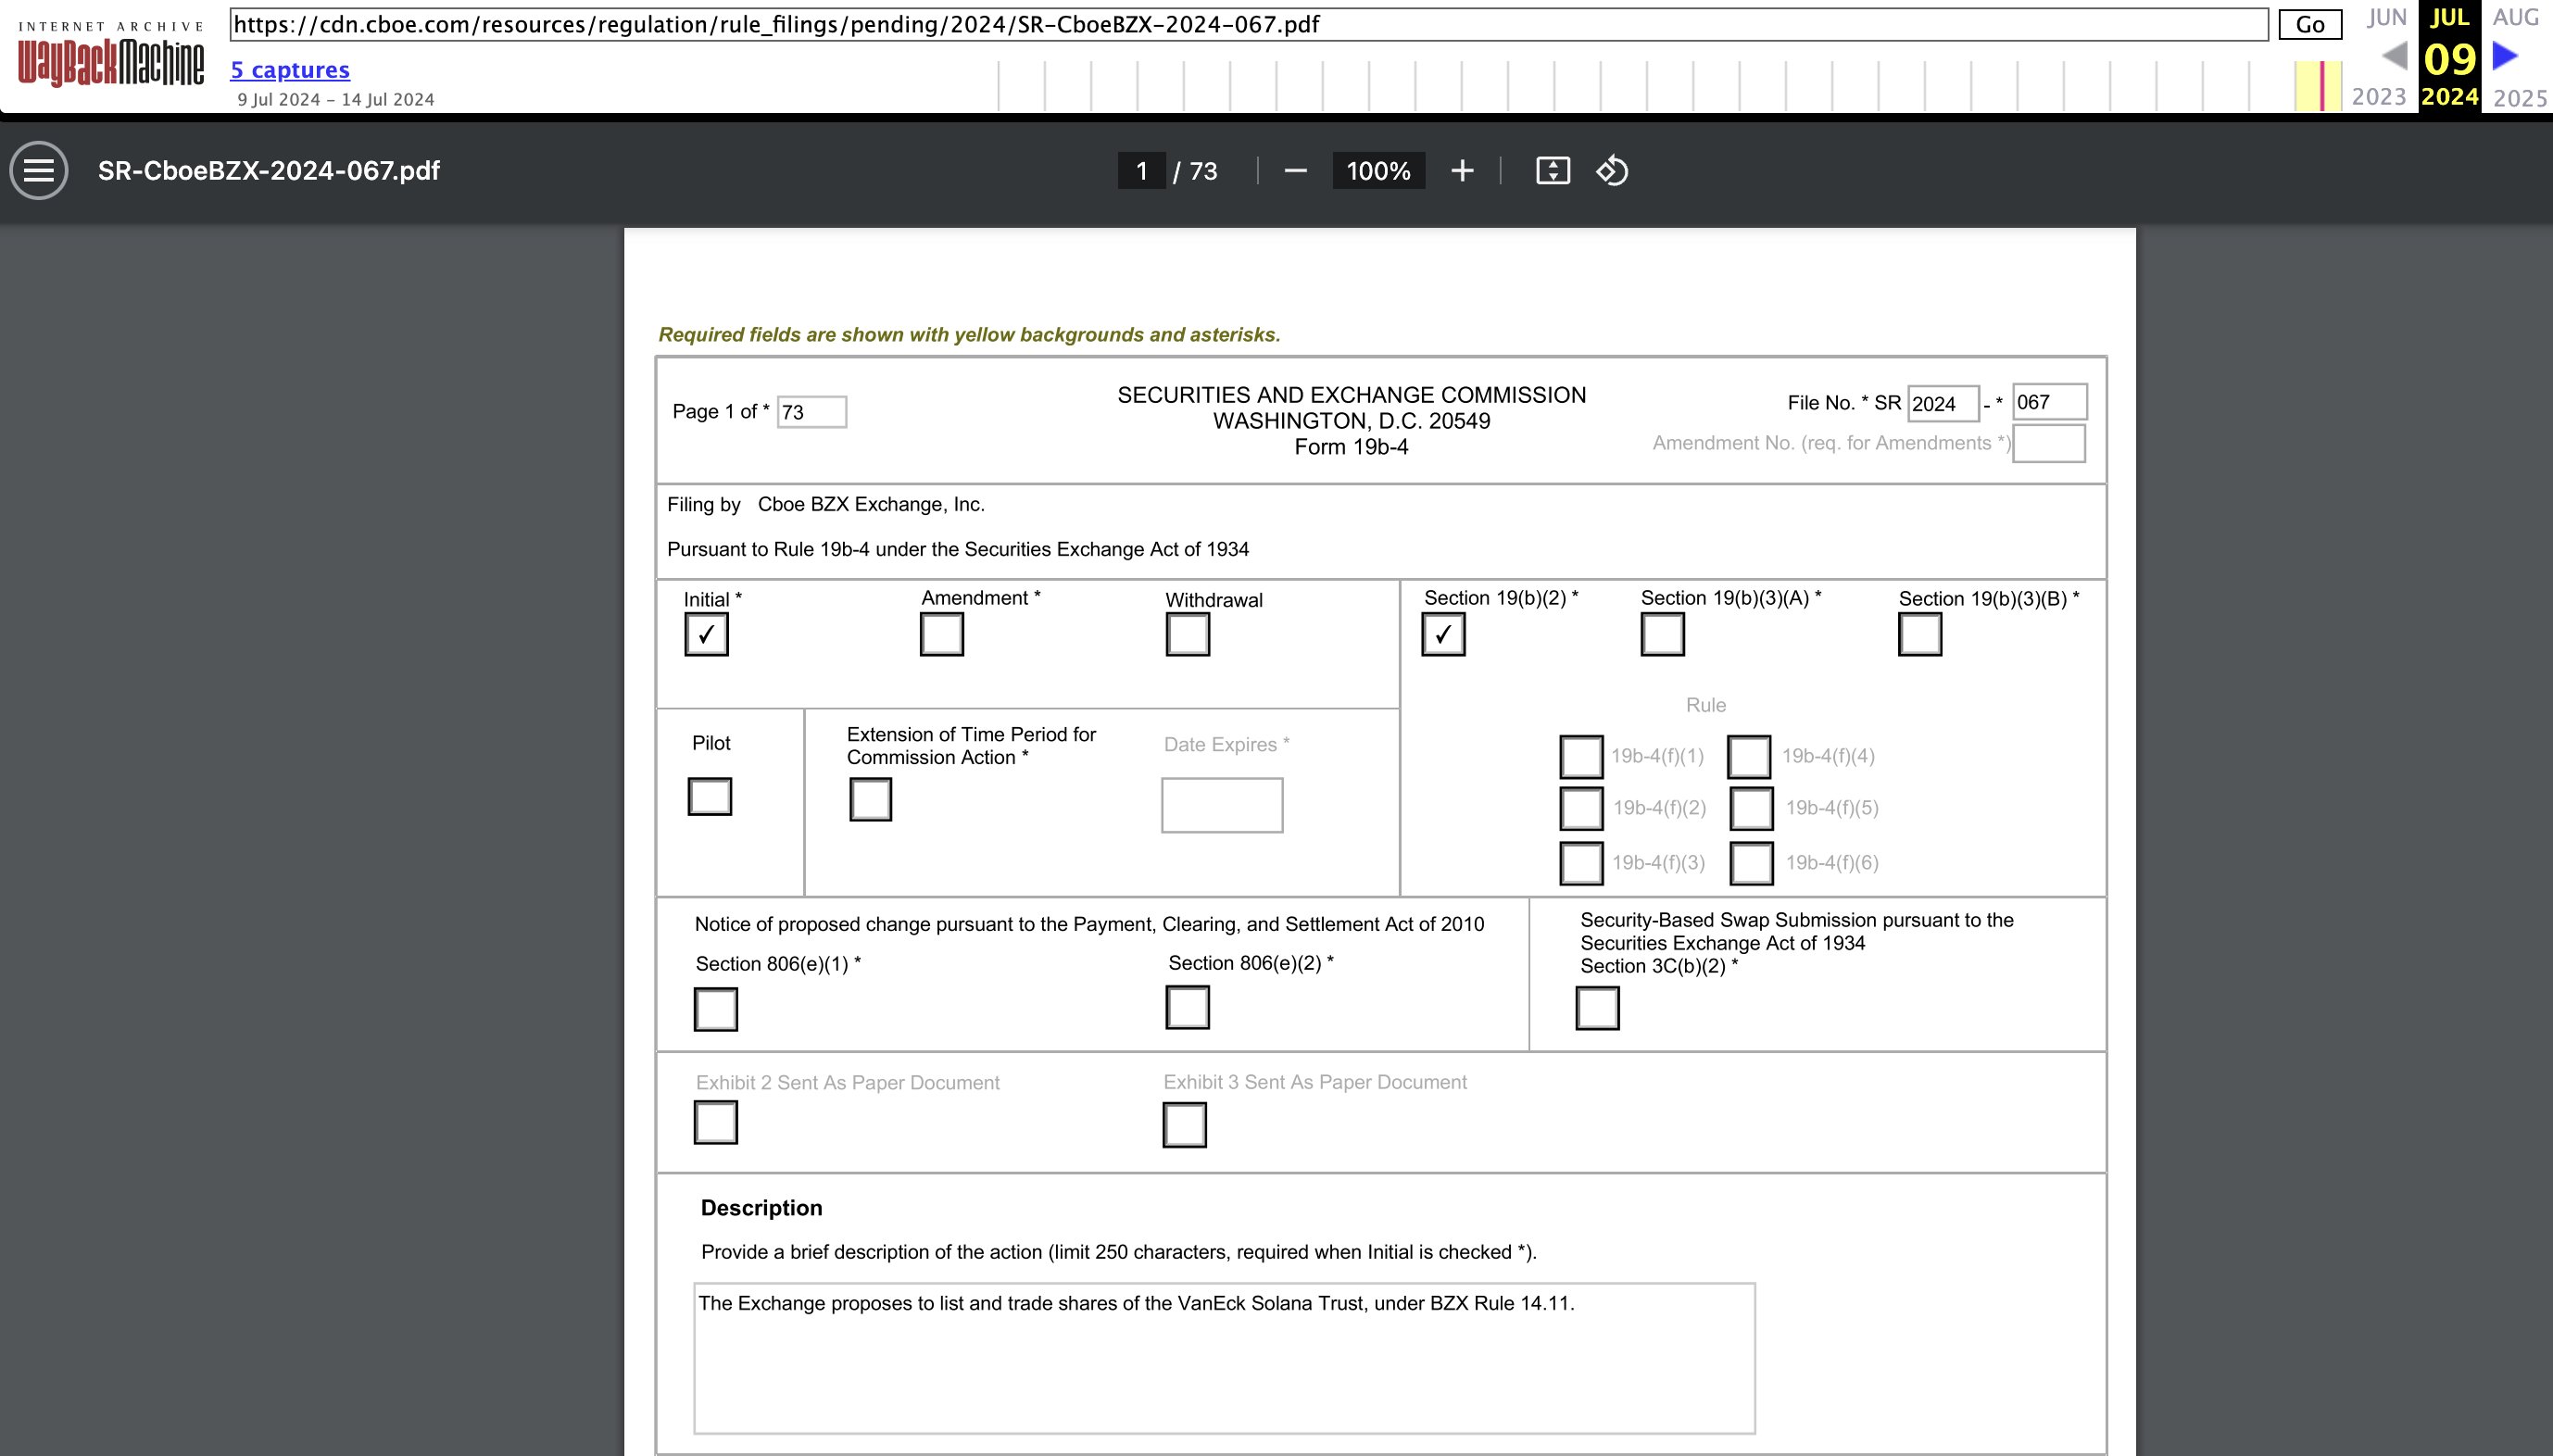Click the Wayback URL address field
This screenshot has height=1456, width=2553.
click(x=1248, y=25)
